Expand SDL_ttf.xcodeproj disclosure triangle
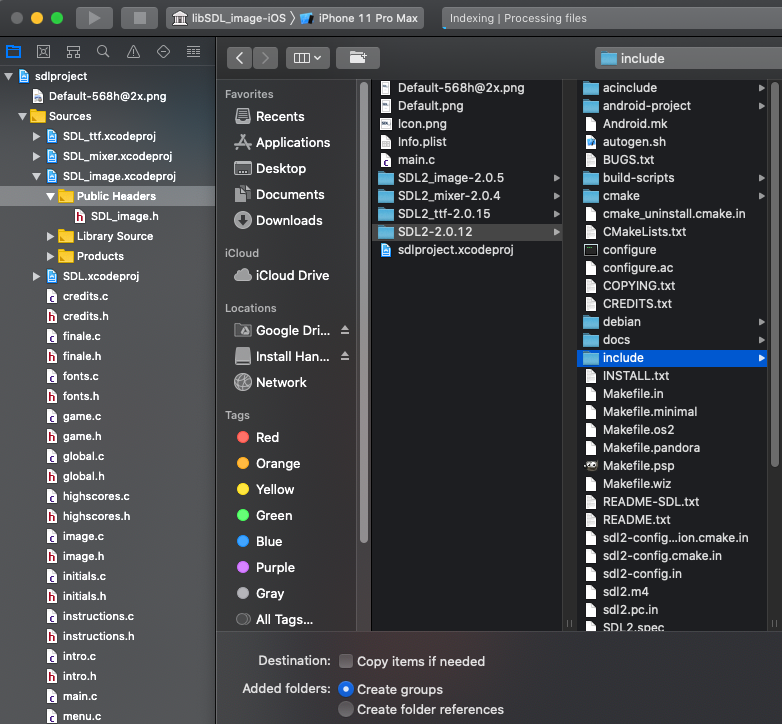The image size is (782, 724). 36,136
